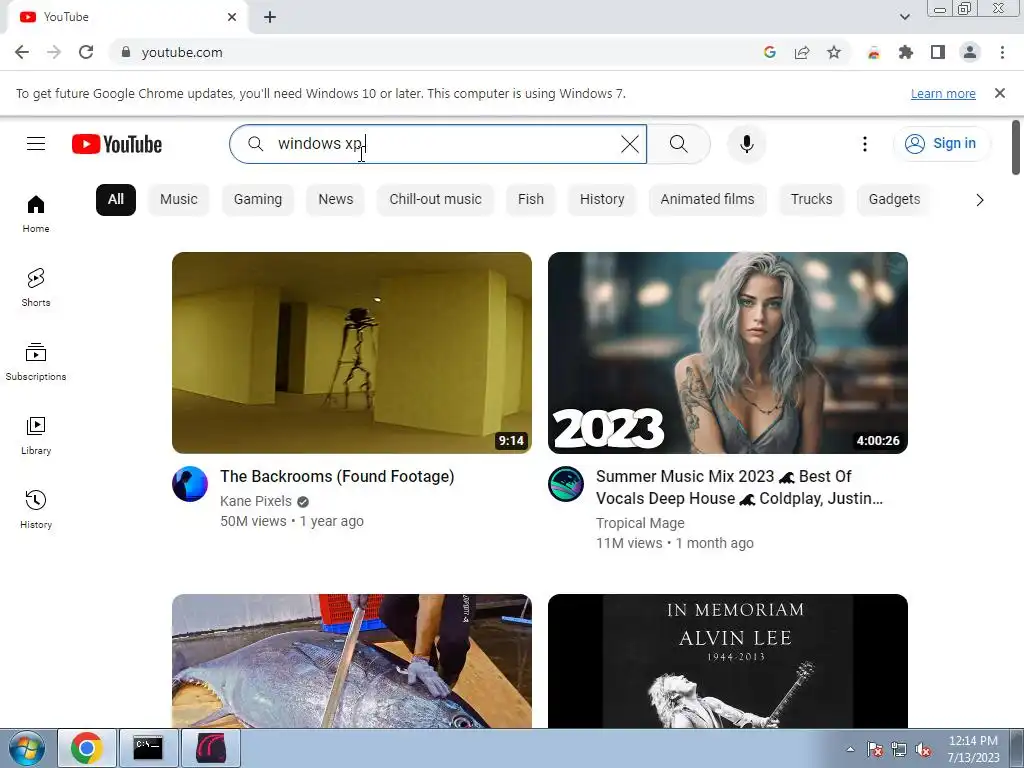
Task: Play The Backrooms video thumbnail
Action: coord(352,353)
